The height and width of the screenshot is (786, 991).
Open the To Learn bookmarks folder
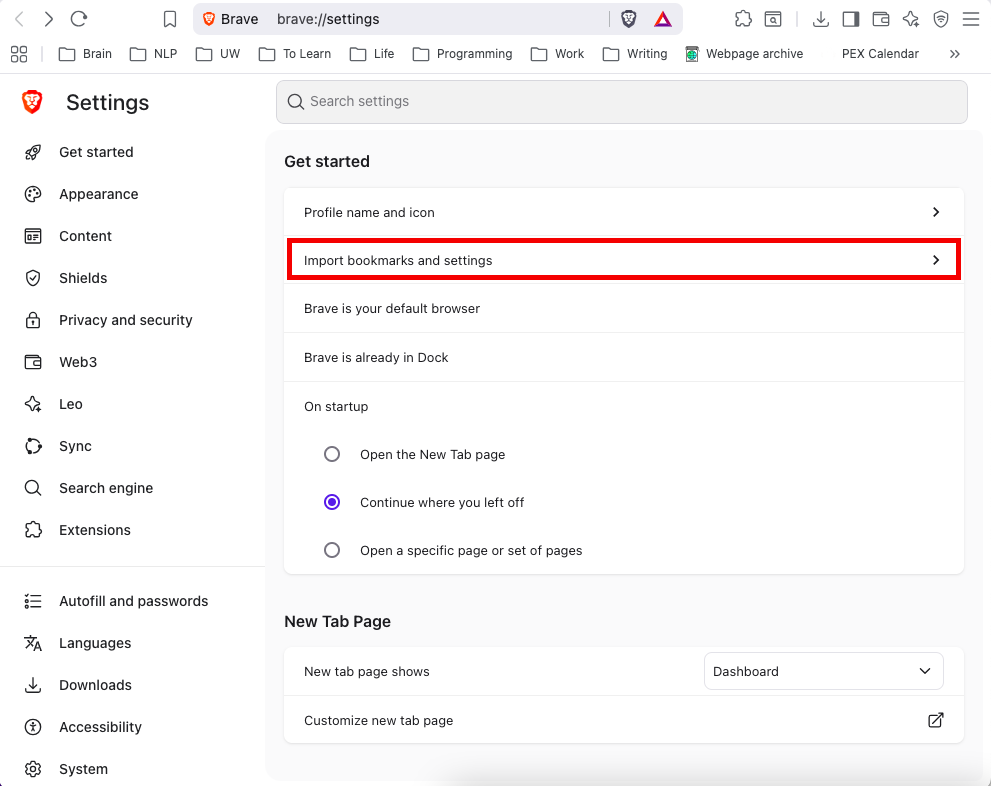point(295,54)
